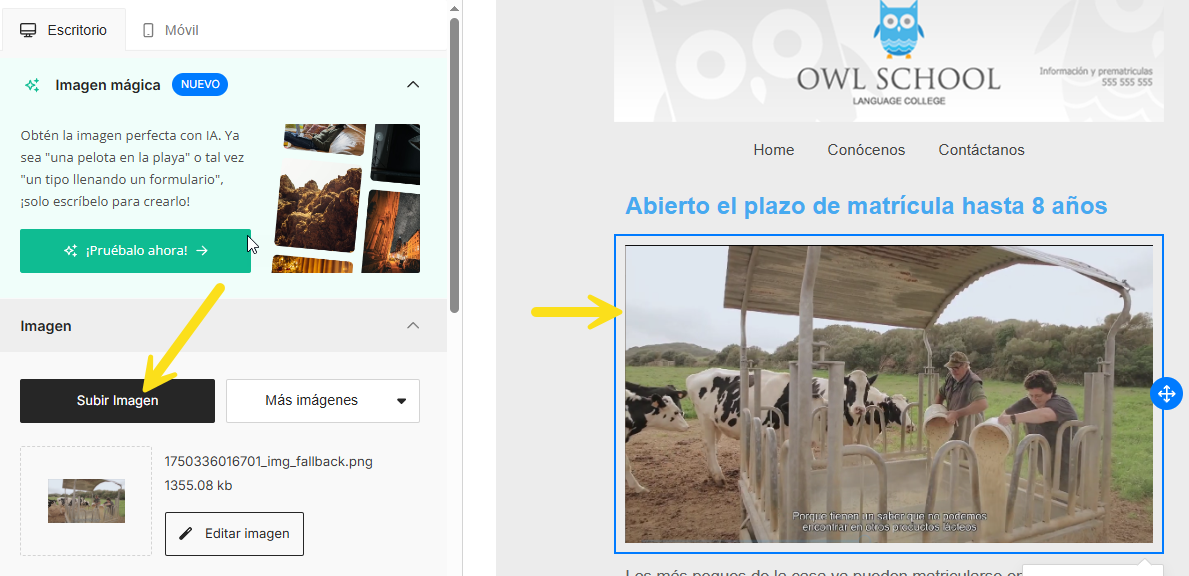This screenshot has height=576, width=1189.
Task: Open the Contáctanos navigation link
Action: click(x=981, y=150)
